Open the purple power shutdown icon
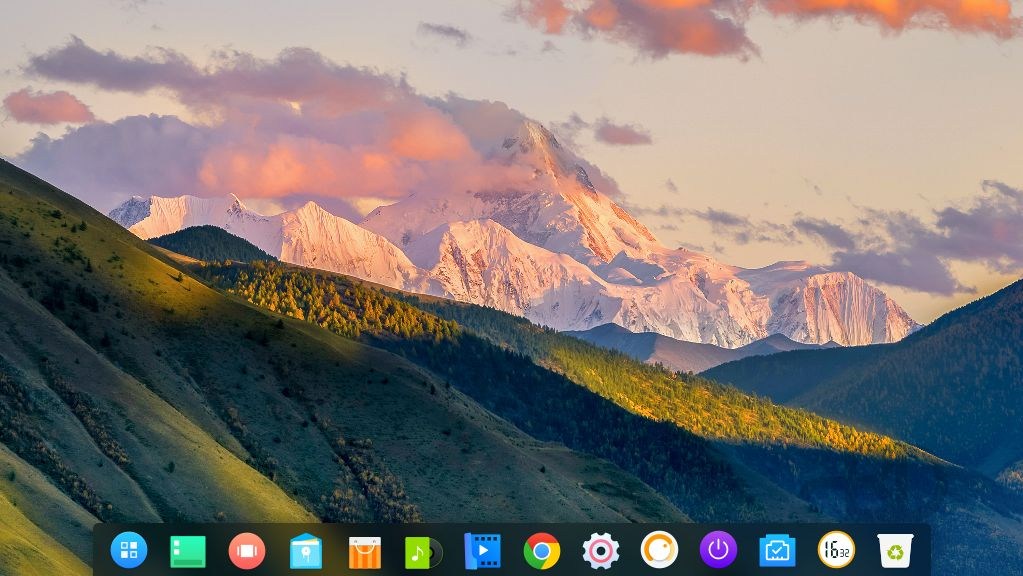1023x576 pixels. [718, 549]
